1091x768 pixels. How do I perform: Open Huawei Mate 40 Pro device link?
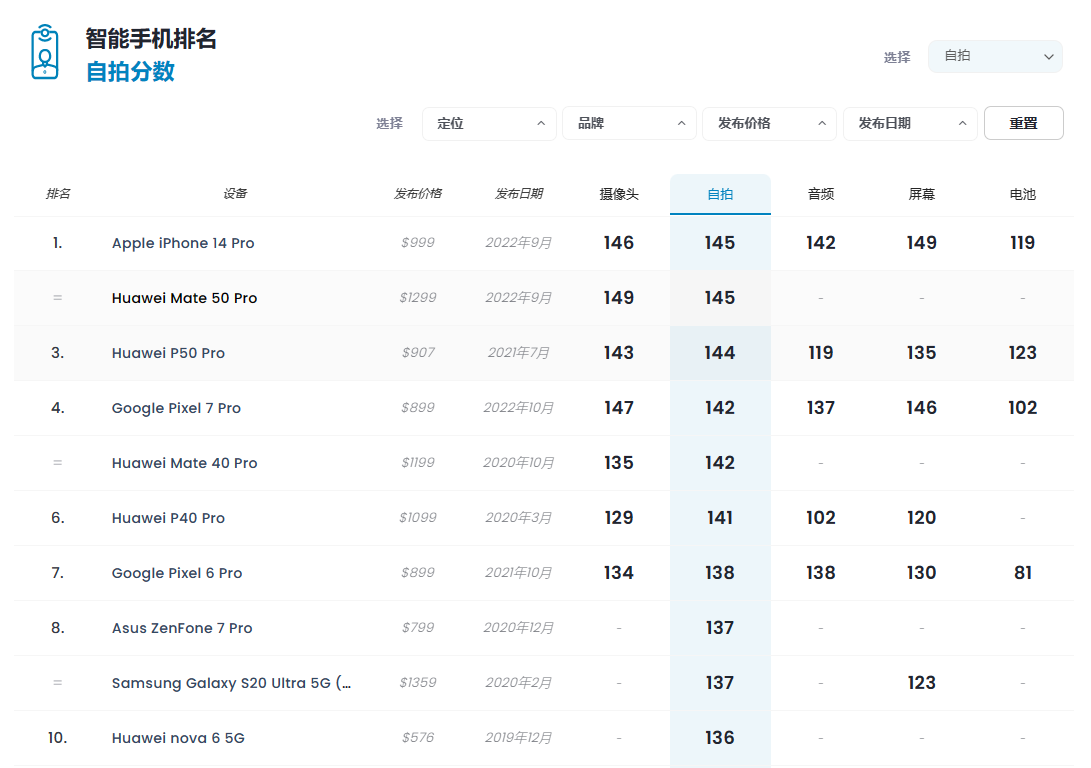(184, 463)
